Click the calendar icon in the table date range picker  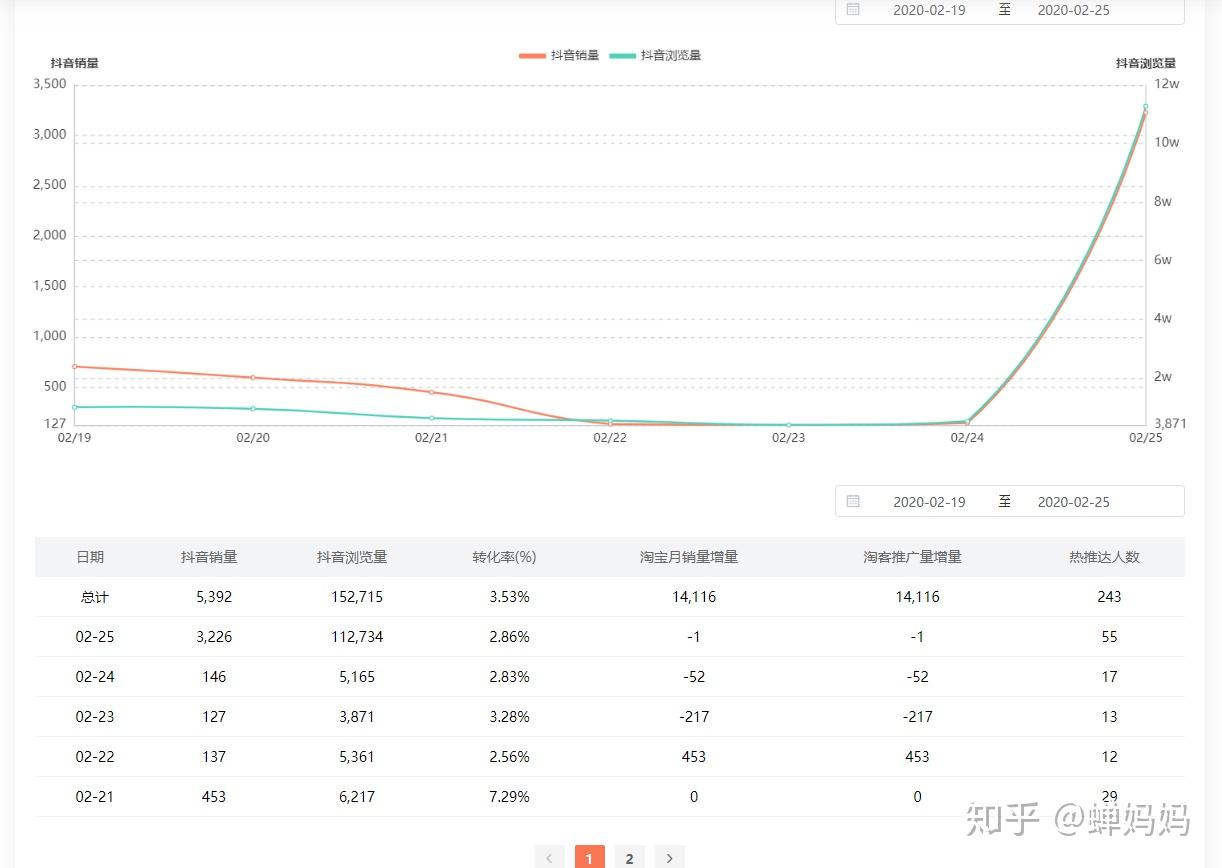click(x=853, y=501)
